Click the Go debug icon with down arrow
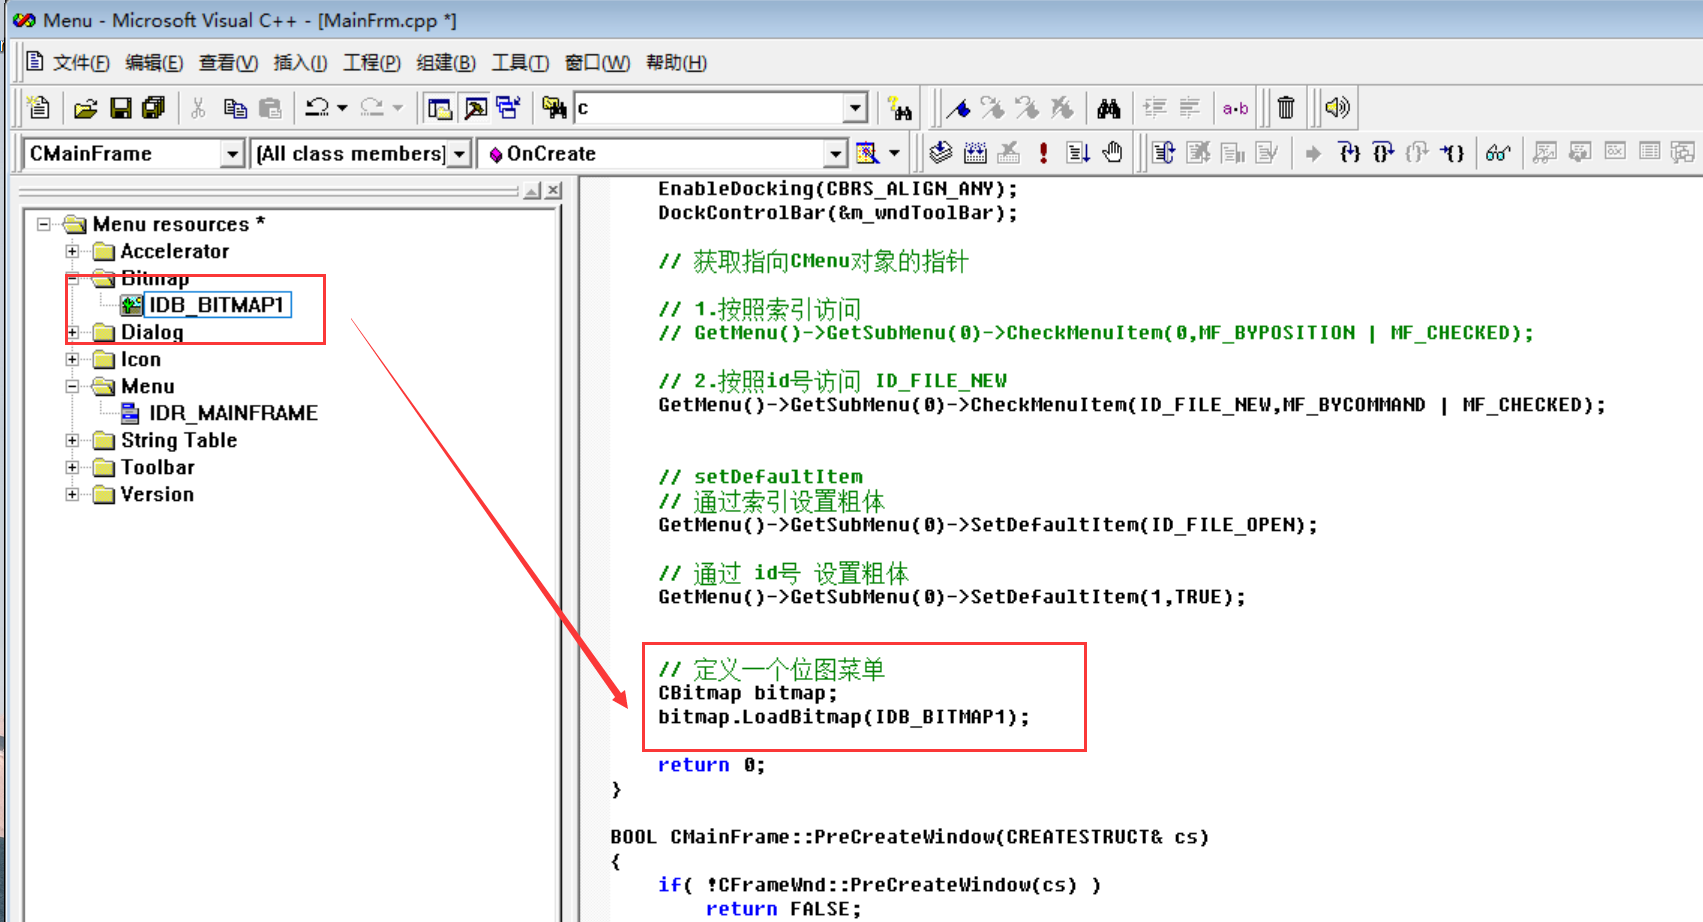 point(1078,153)
